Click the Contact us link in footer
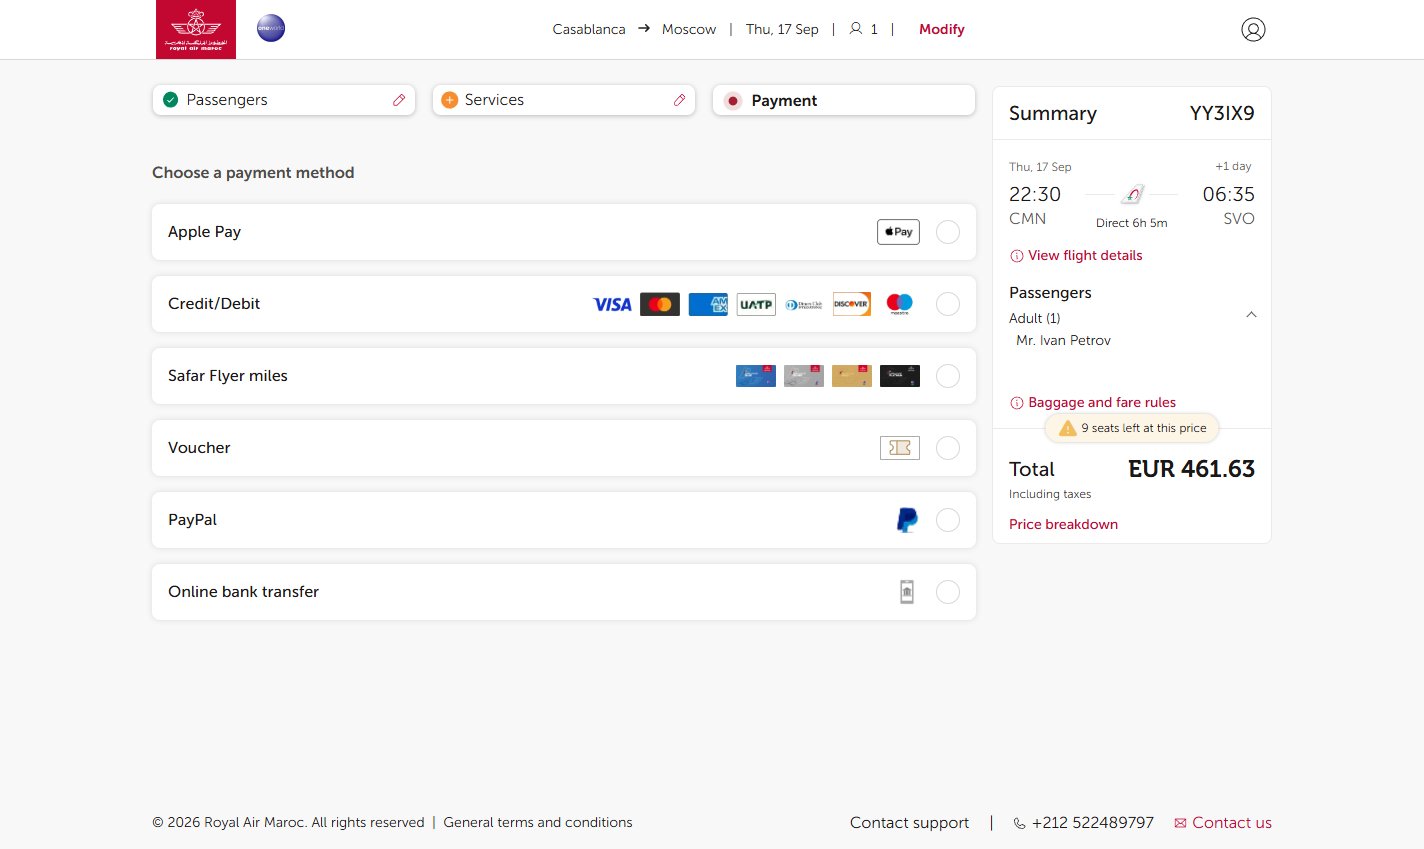This screenshot has width=1424, height=849. pos(1223,823)
